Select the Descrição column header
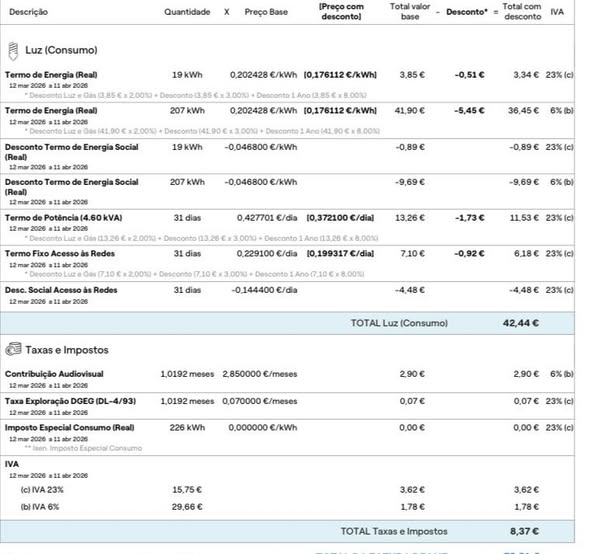Screen dimensions: 590x554 click(29, 12)
